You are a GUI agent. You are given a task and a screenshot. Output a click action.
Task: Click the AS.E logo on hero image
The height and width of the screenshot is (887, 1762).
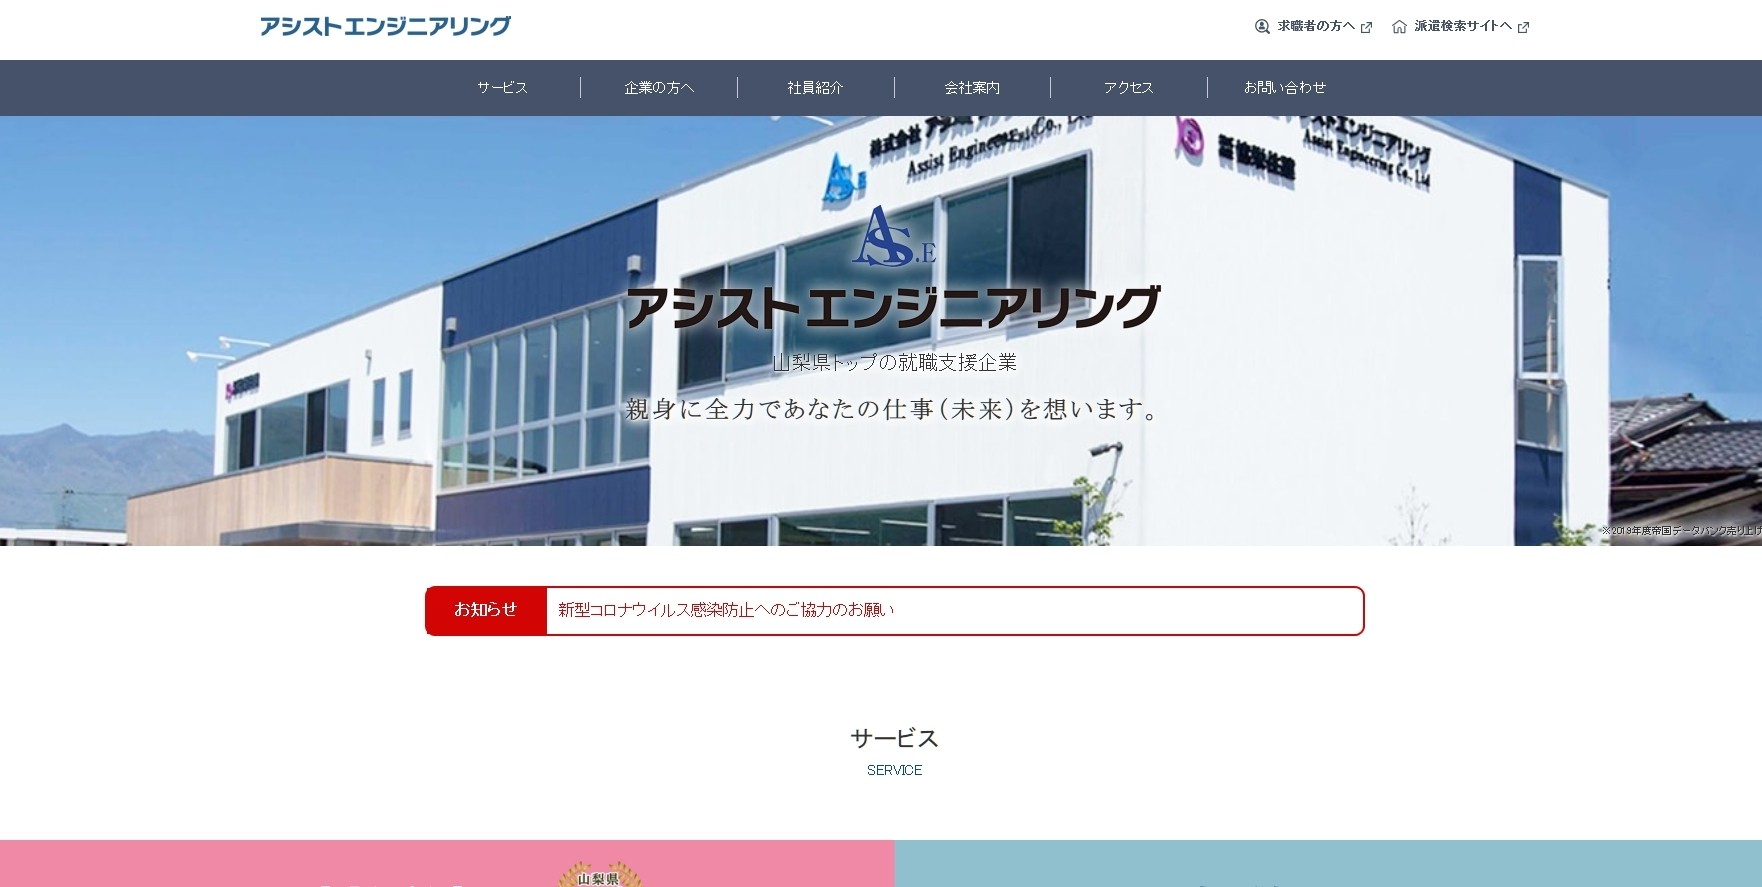pyautogui.click(x=894, y=237)
